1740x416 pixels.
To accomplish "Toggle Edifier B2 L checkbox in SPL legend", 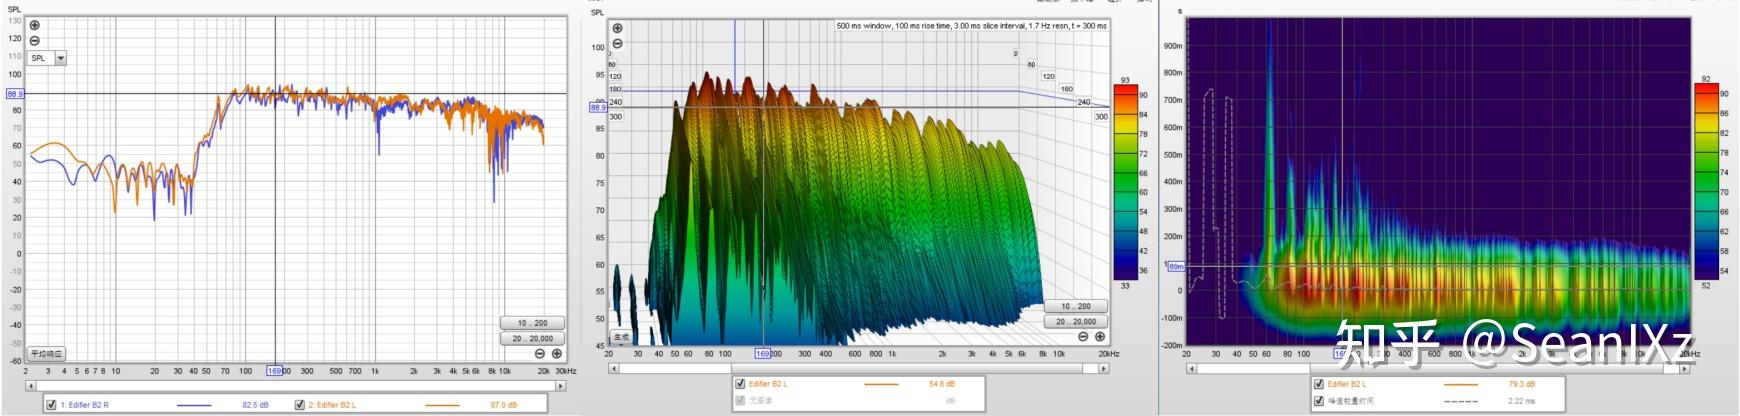I will [300, 404].
